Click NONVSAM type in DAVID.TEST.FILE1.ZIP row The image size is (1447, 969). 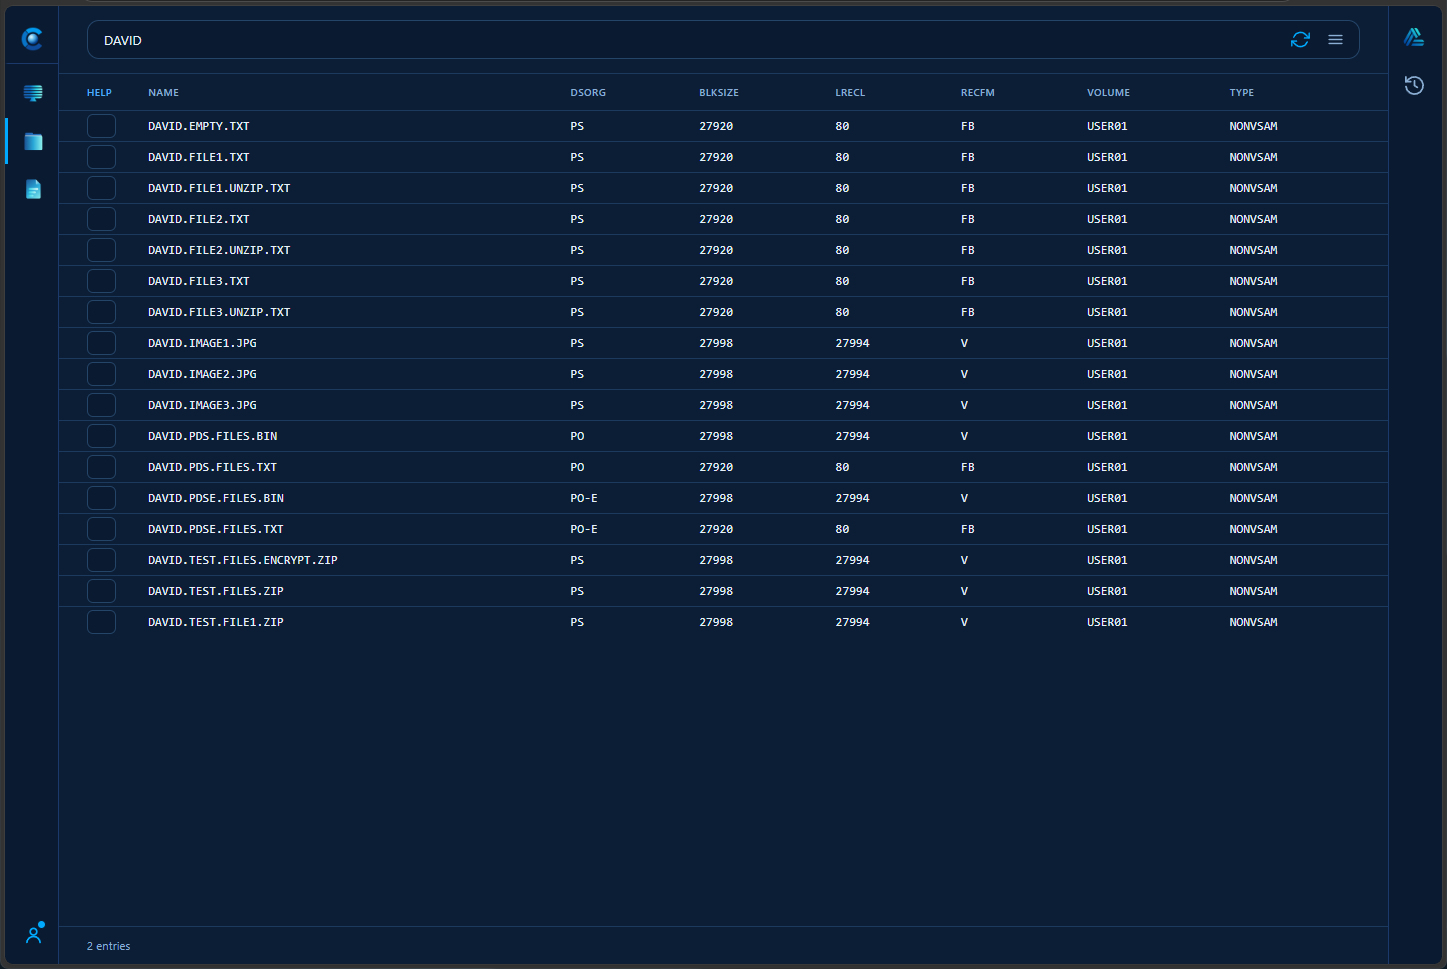[1253, 622]
